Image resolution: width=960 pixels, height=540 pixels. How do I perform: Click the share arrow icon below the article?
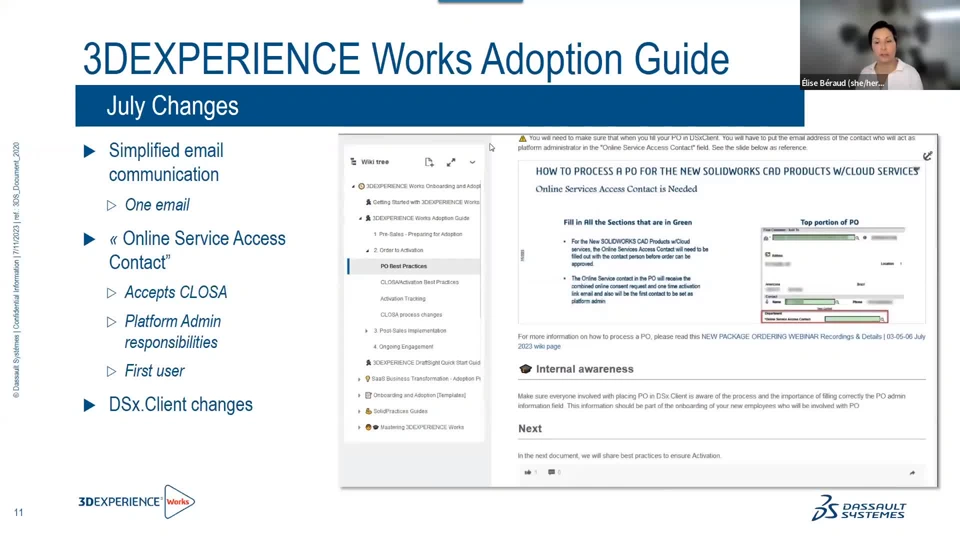click(x=912, y=473)
